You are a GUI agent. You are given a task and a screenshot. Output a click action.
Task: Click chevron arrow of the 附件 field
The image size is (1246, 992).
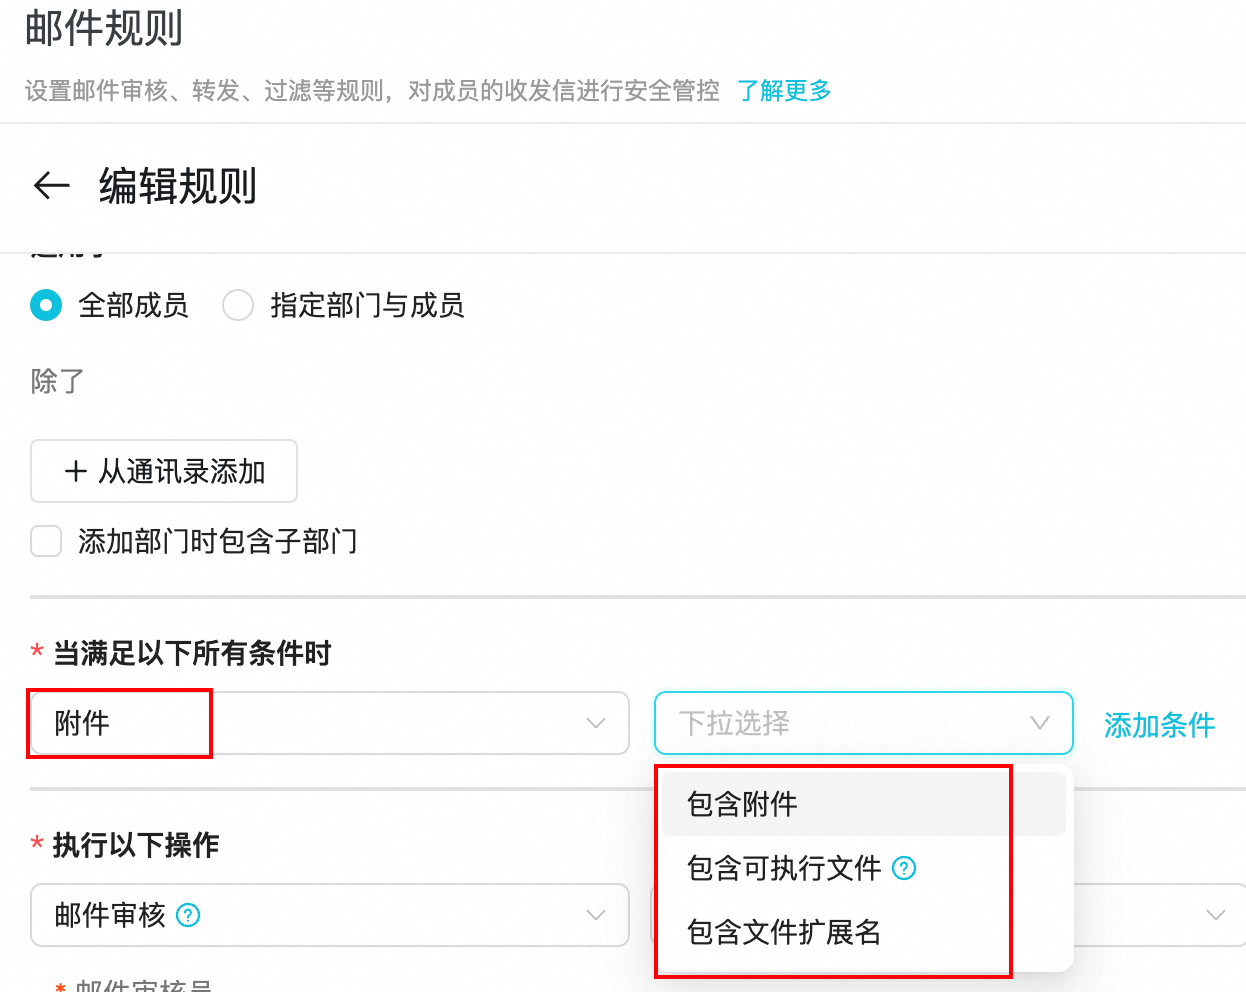[596, 723]
